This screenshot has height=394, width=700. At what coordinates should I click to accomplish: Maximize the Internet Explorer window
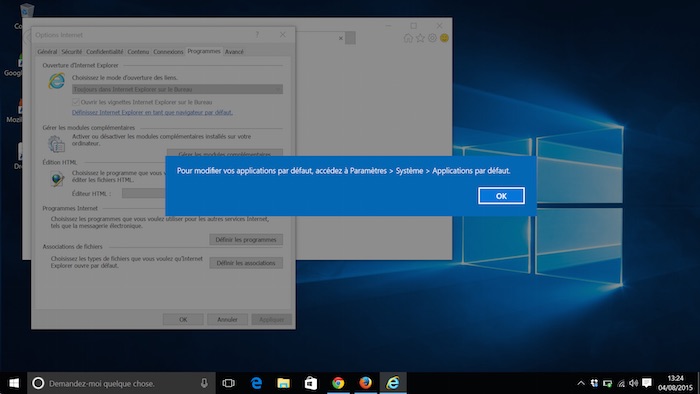[413, 26]
